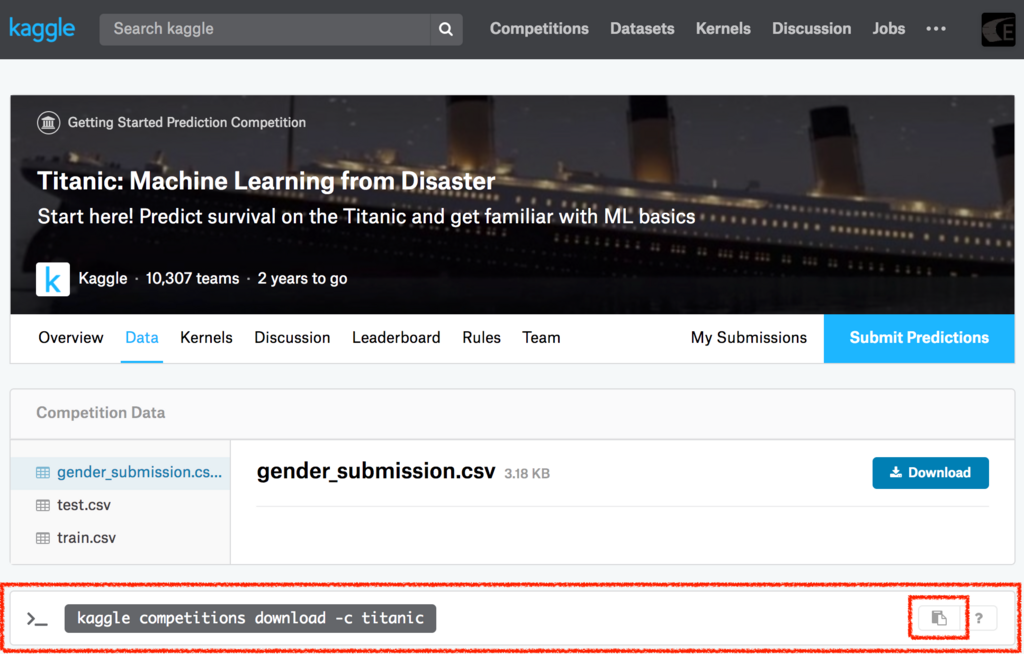Open the Jobs page
Image resolution: width=1024 pixels, height=654 pixels.
(889, 29)
